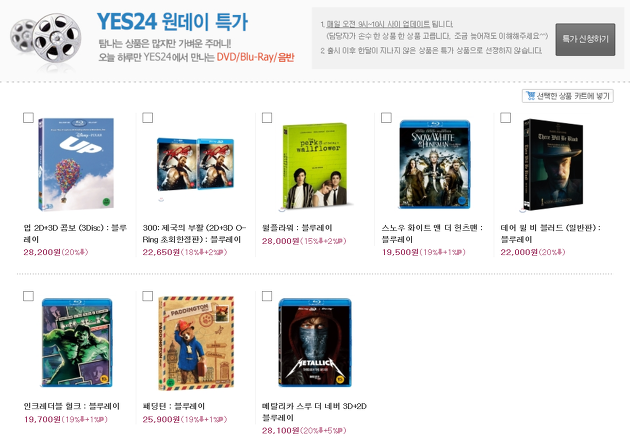View the Snow White Huntsman cover image

[x=435, y=164]
